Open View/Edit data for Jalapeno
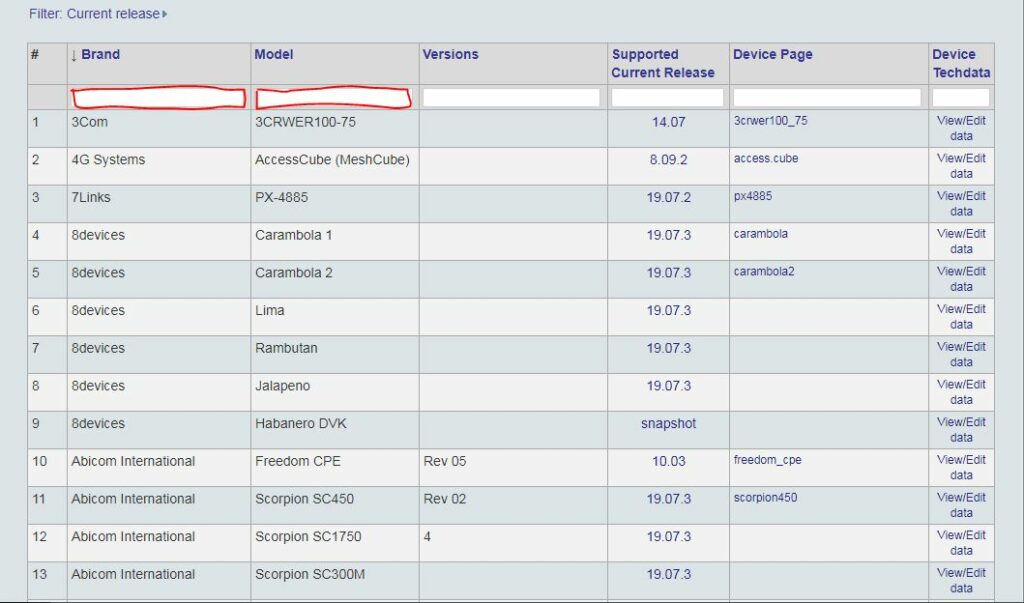 961,392
